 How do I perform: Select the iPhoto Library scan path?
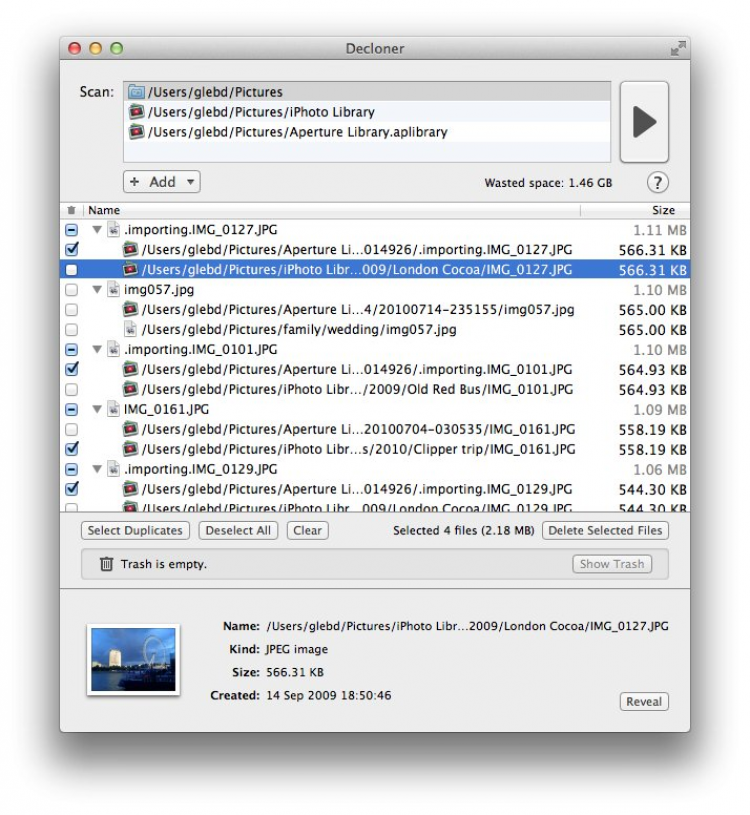pyautogui.click(x=367, y=112)
